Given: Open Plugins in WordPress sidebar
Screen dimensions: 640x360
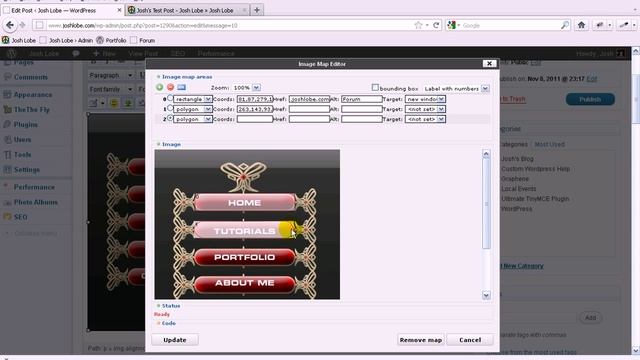Looking at the screenshot, I should click(x=25, y=124).
